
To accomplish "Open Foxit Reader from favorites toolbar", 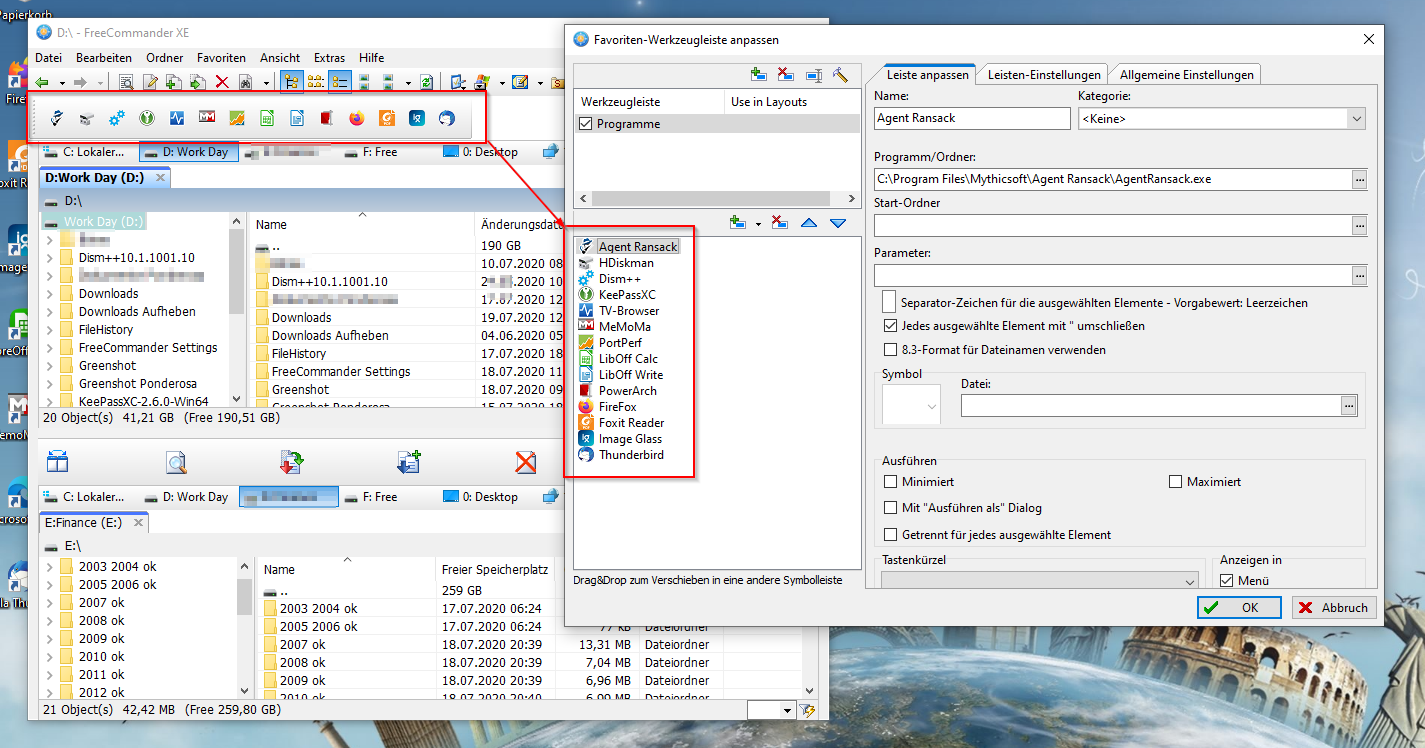I will [387, 118].
